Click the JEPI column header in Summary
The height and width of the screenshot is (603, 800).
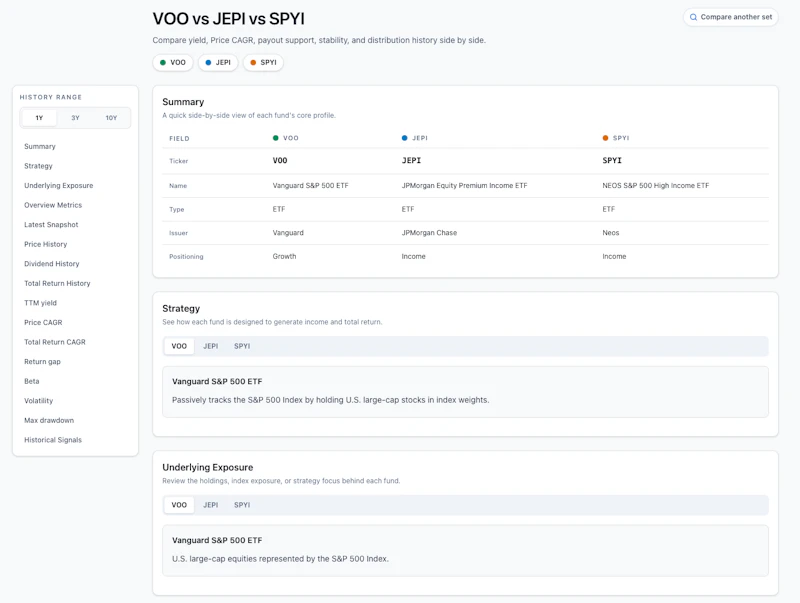click(x=415, y=138)
